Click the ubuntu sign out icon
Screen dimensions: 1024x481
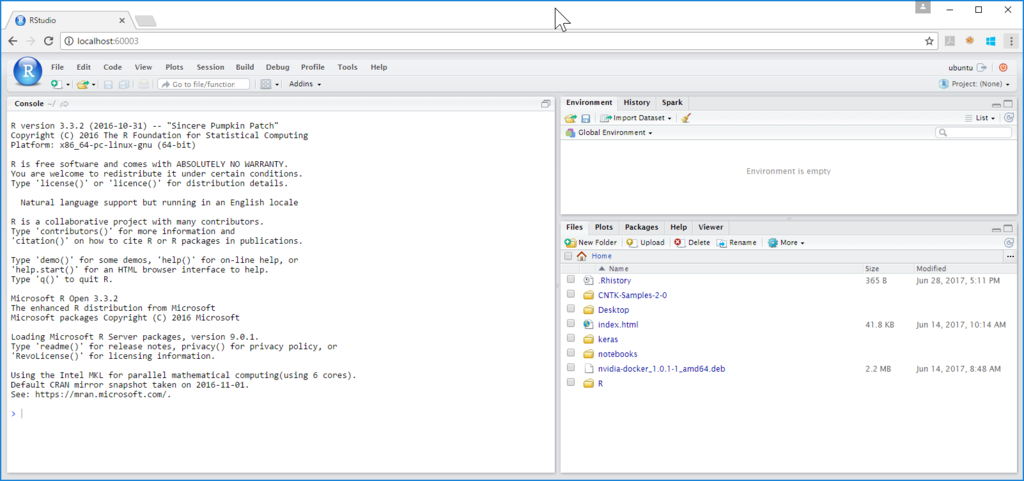(982, 67)
